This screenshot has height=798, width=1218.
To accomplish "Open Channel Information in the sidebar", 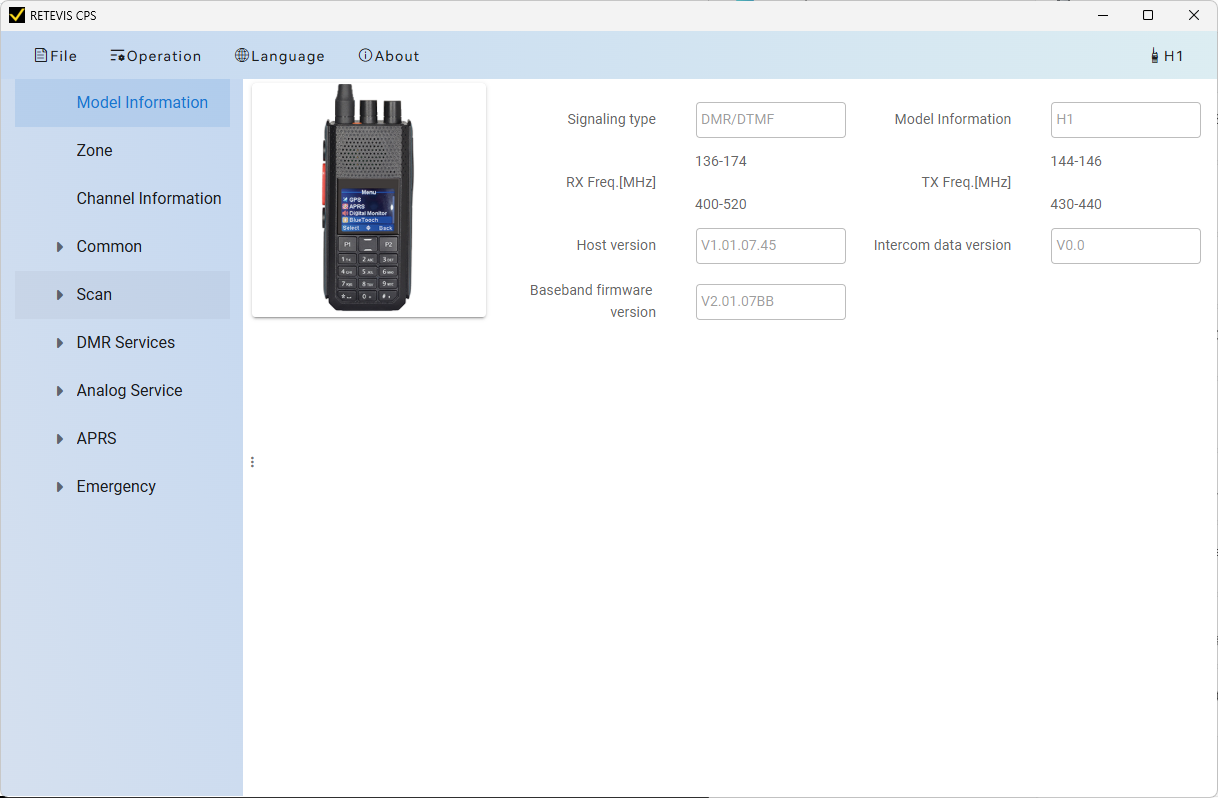I will click(x=149, y=199).
